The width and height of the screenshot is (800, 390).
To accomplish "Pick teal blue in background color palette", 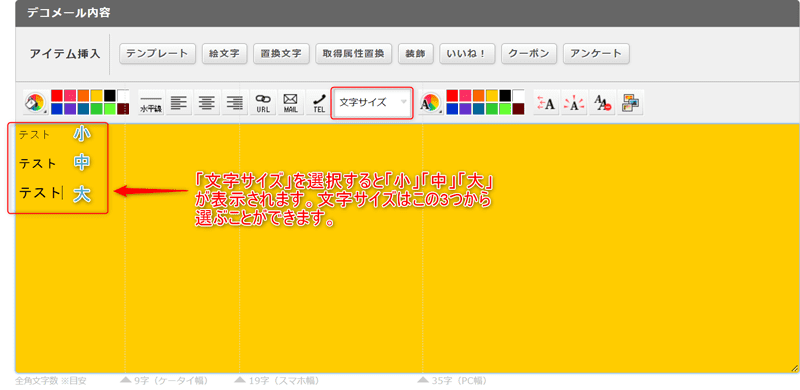I will [x=83, y=109].
